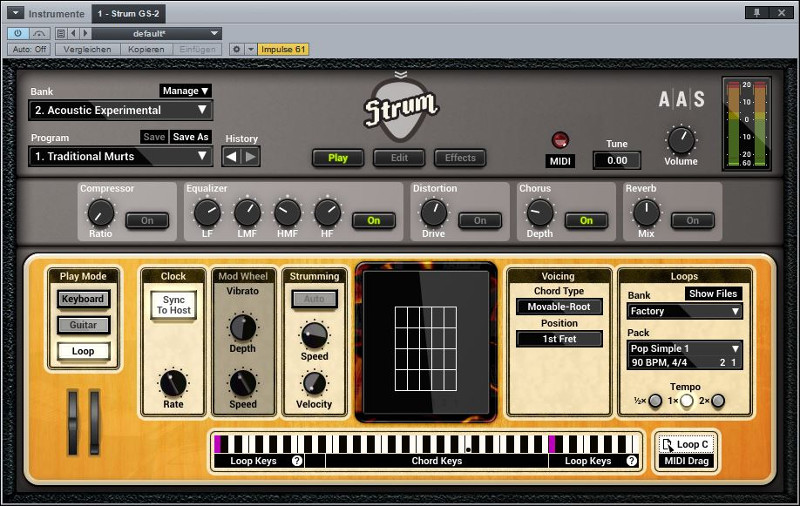Viewport: 800px width, 506px height.
Task: Go to previous host preset arrow
Action: click(73, 34)
